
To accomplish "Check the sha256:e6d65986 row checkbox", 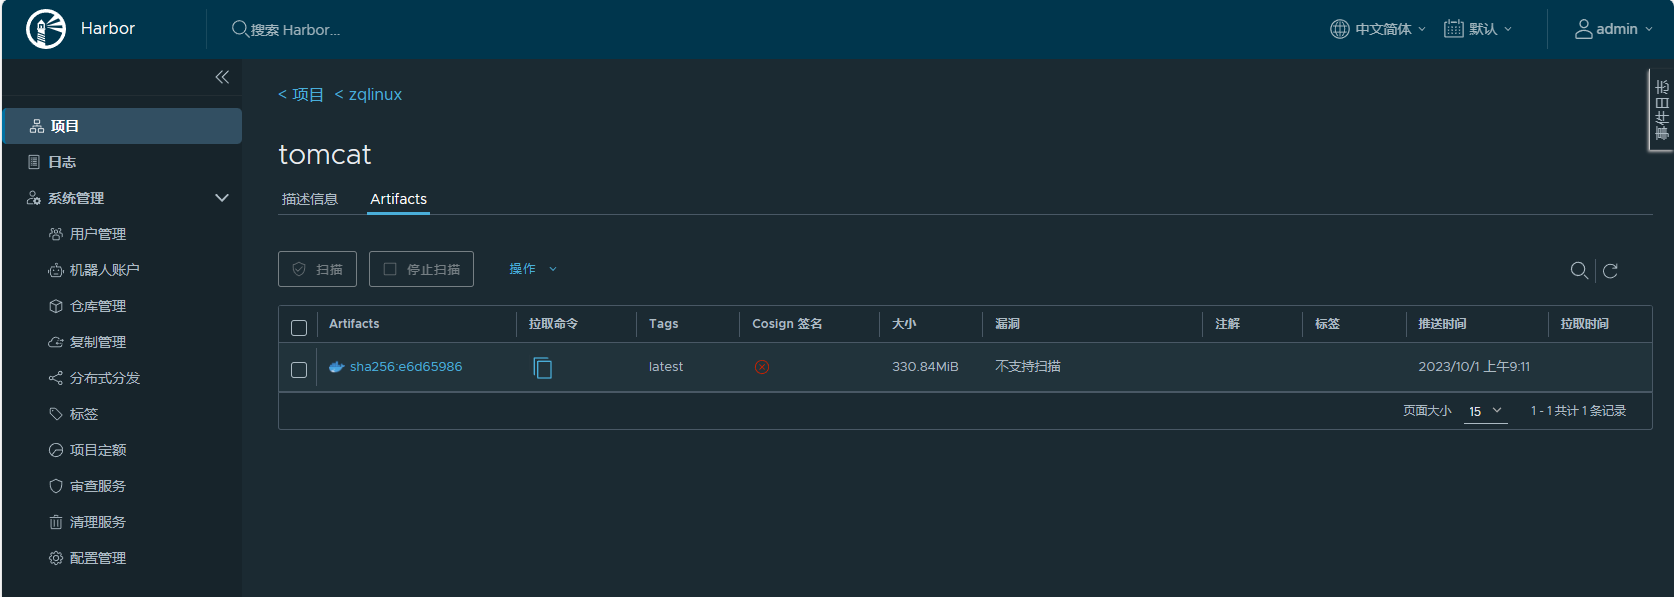I will [x=299, y=370].
